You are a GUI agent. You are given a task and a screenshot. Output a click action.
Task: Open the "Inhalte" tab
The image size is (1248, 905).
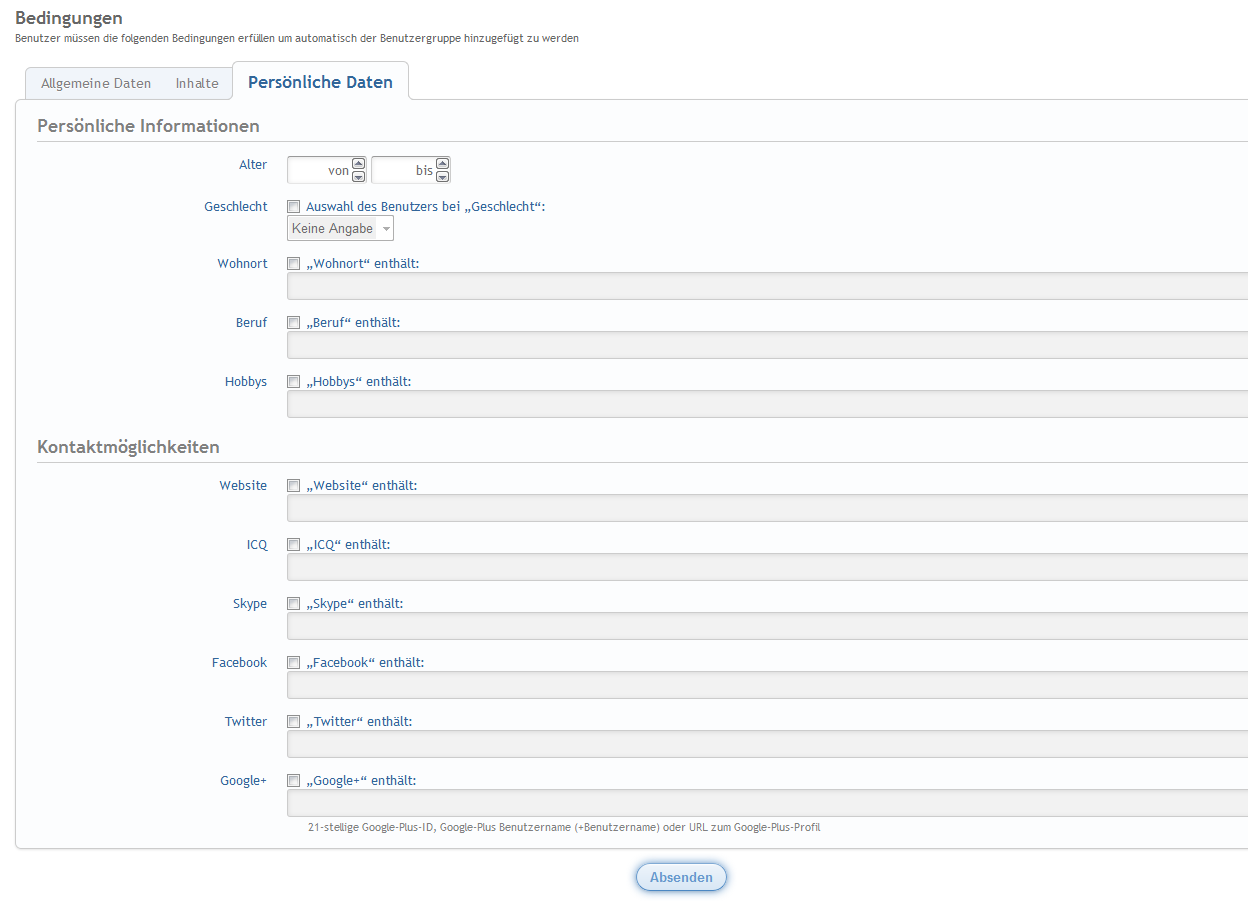click(197, 84)
